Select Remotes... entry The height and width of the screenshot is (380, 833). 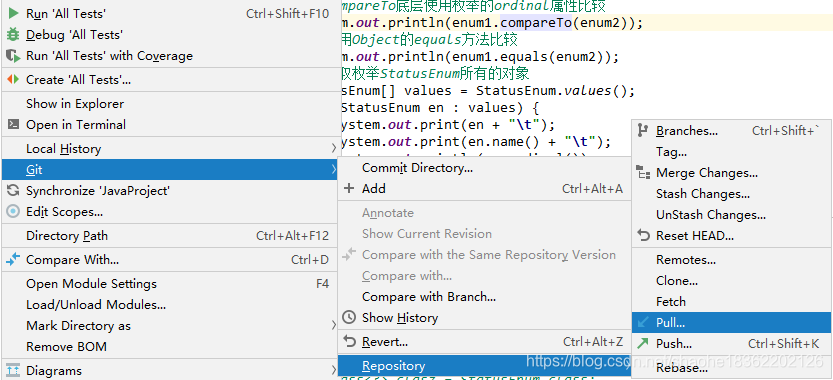(x=732, y=259)
